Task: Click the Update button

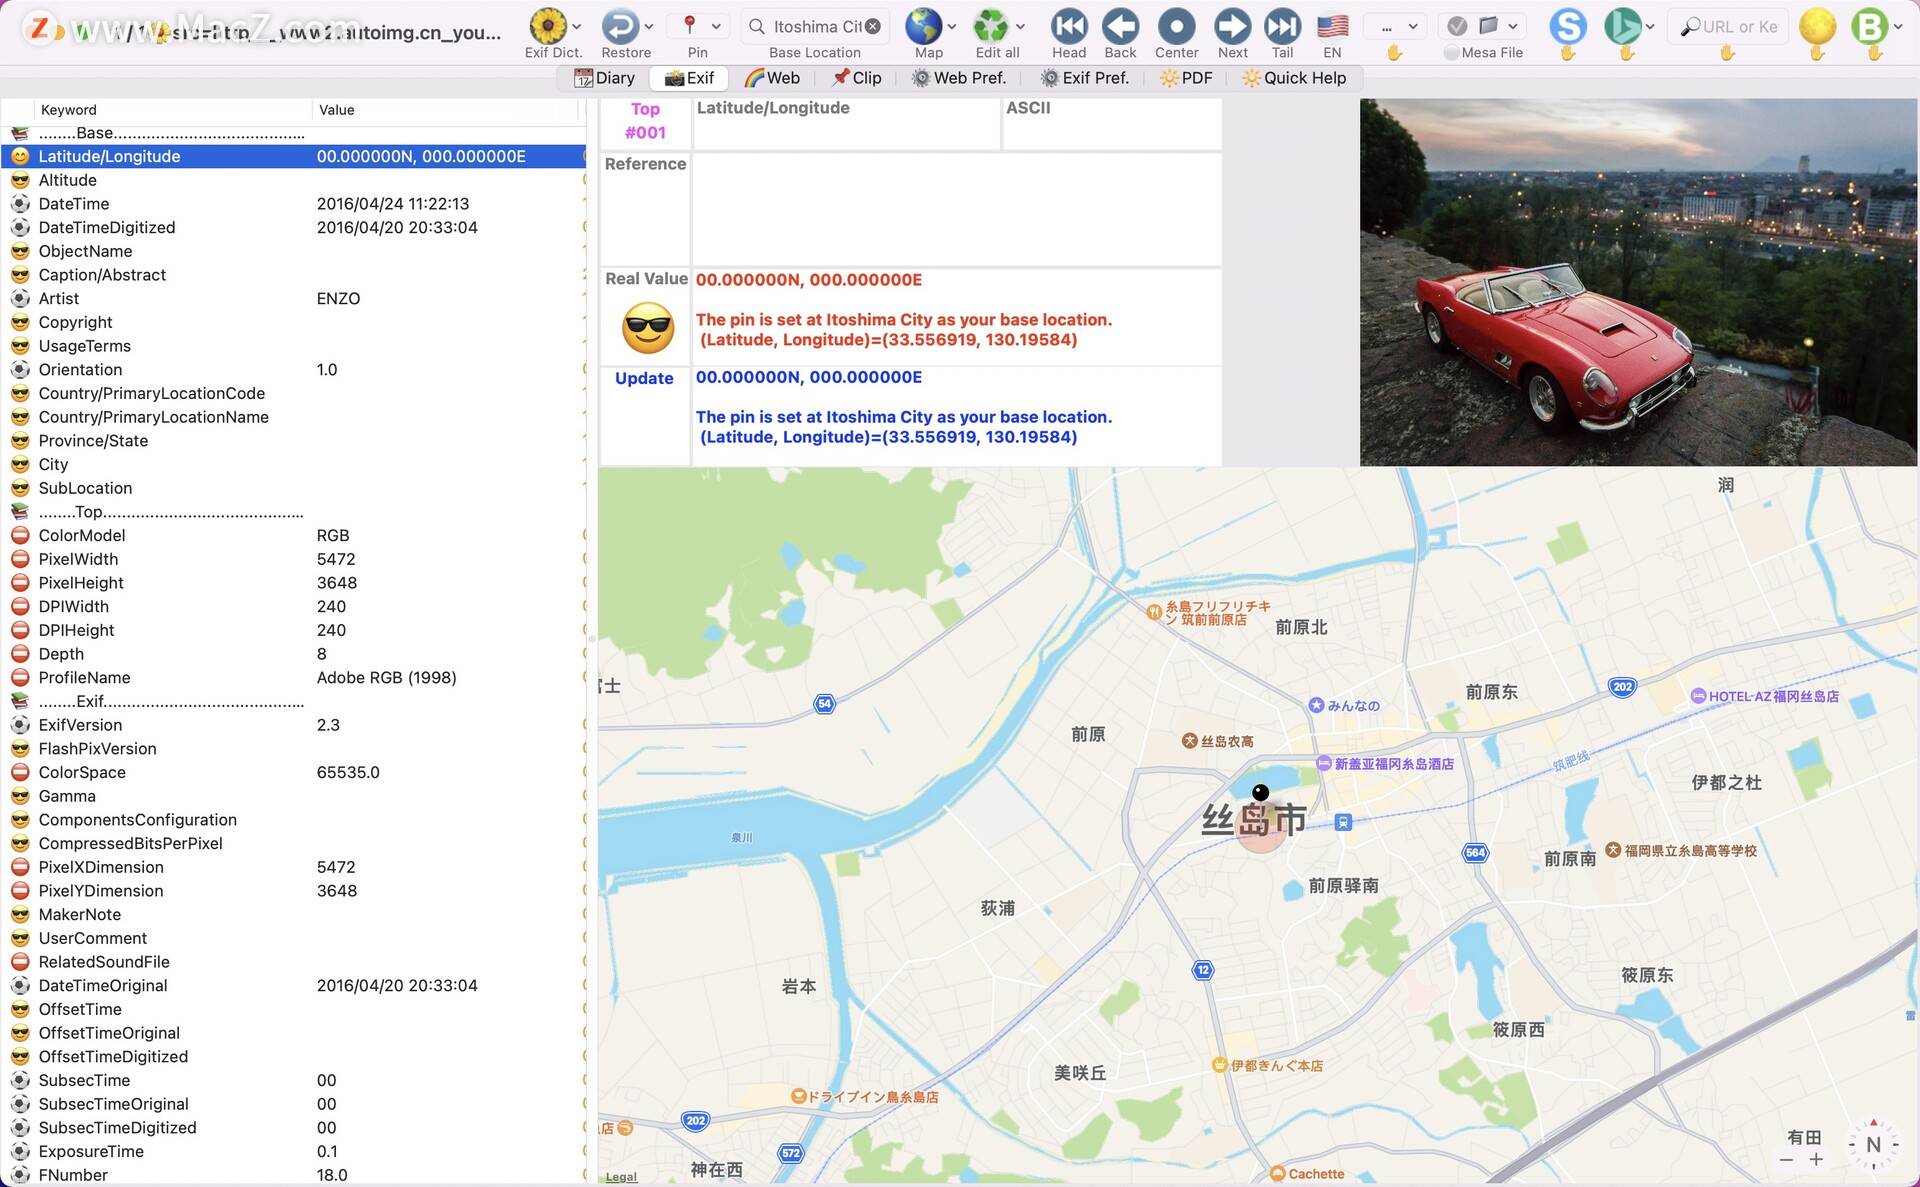Action: [644, 378]
